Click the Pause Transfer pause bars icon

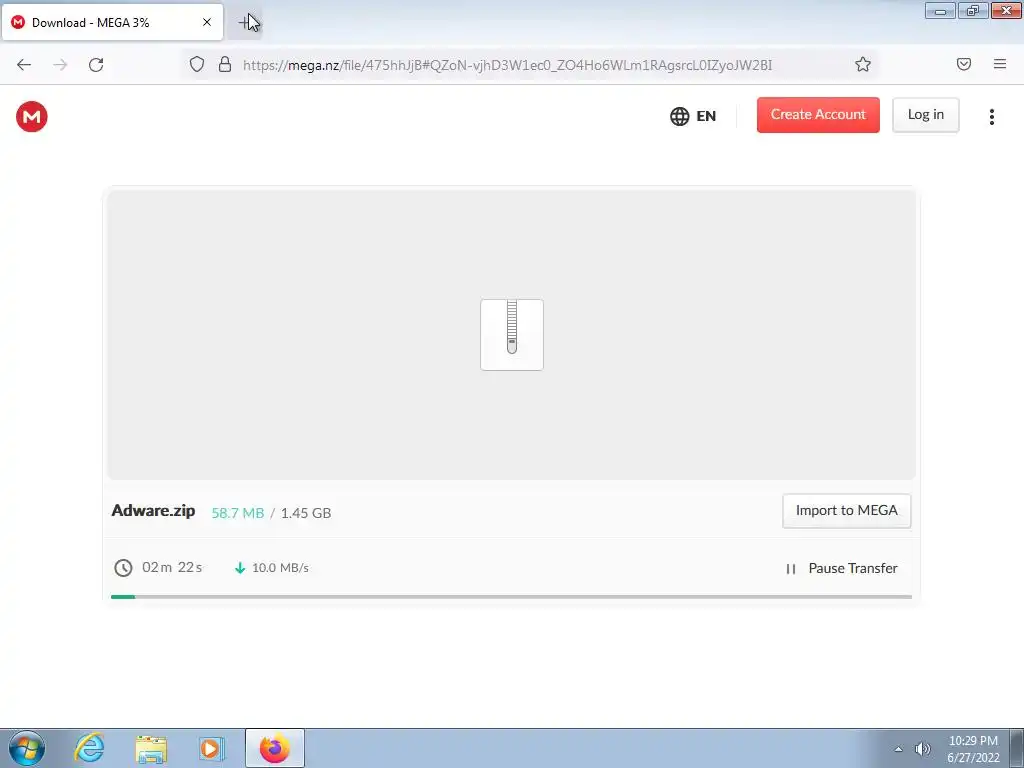click(791, 569)
